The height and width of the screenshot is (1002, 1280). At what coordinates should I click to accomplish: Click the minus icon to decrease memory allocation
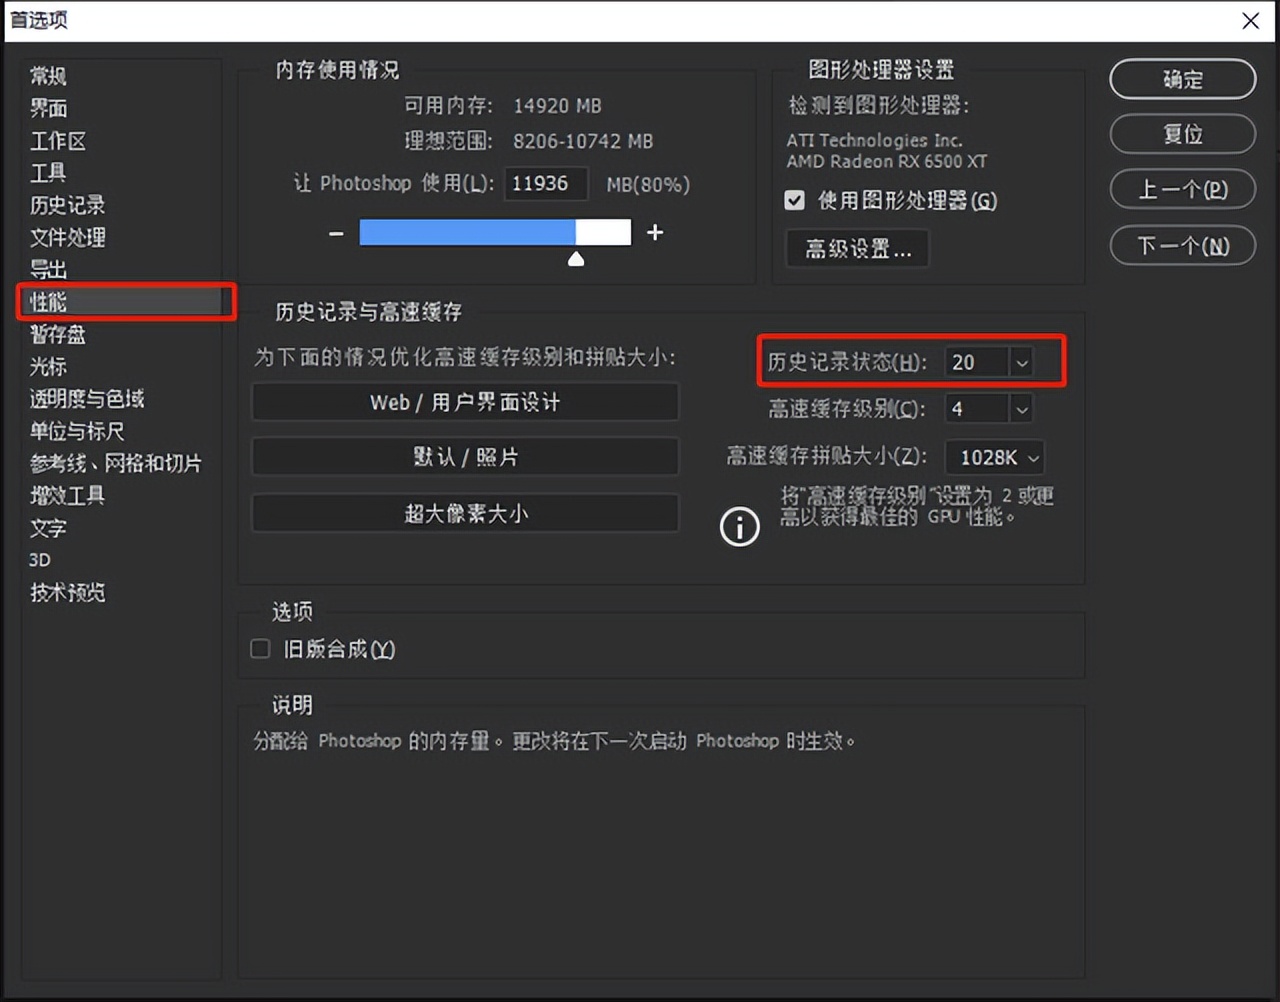pos(335,232)
